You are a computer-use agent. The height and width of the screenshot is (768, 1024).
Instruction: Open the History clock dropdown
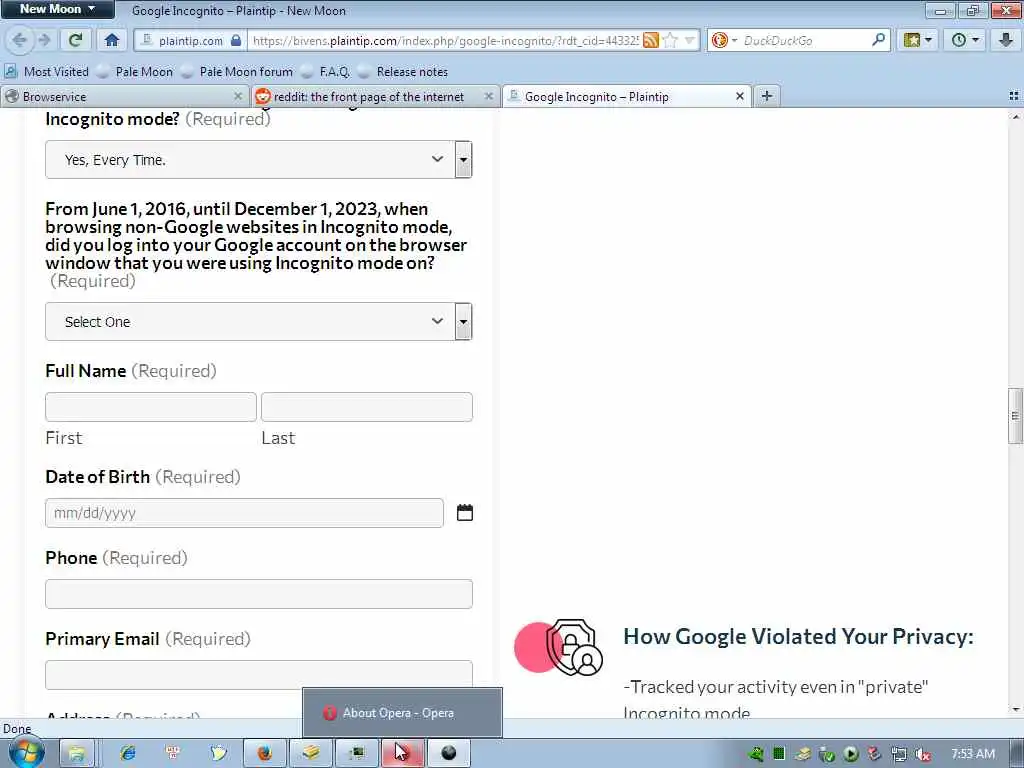point(966,40)
